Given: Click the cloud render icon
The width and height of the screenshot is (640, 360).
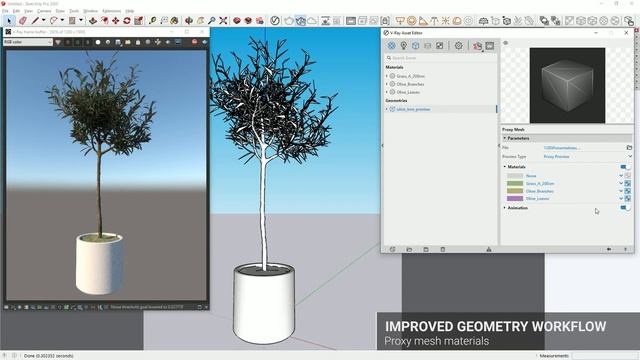Looking at the screenshot, I should pyautogui.click(x=312, y=20).
